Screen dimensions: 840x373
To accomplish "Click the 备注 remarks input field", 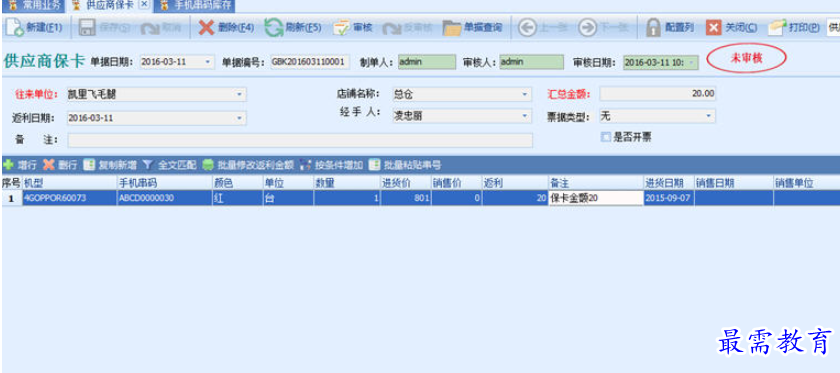I will pyautogui.click(x=301, y=140).
